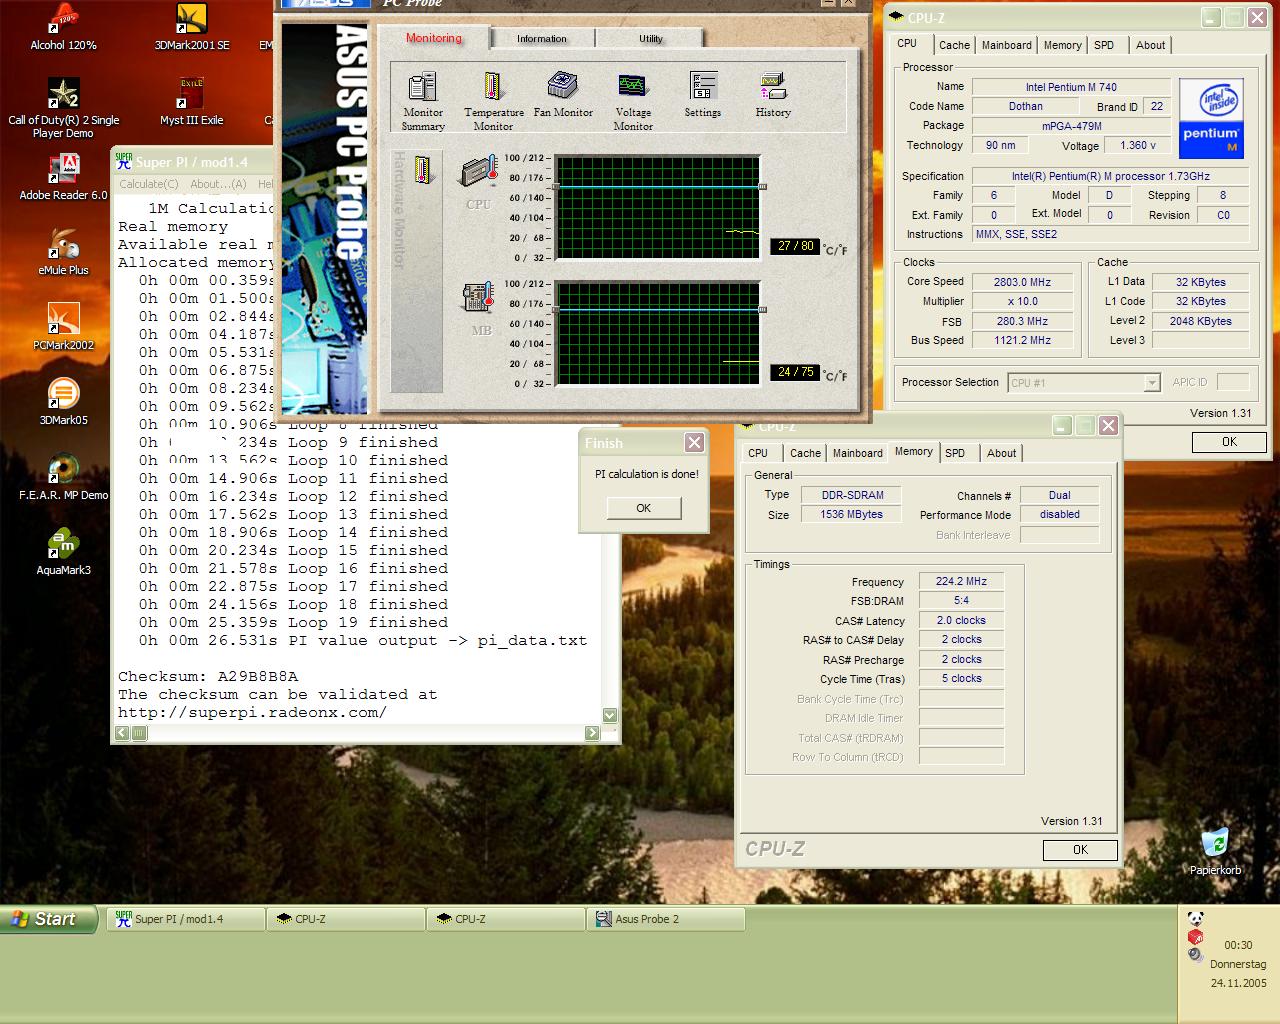Click OK in the PI calculation Finish dialog
1280x1024 pixels.
tap(644, 508)
